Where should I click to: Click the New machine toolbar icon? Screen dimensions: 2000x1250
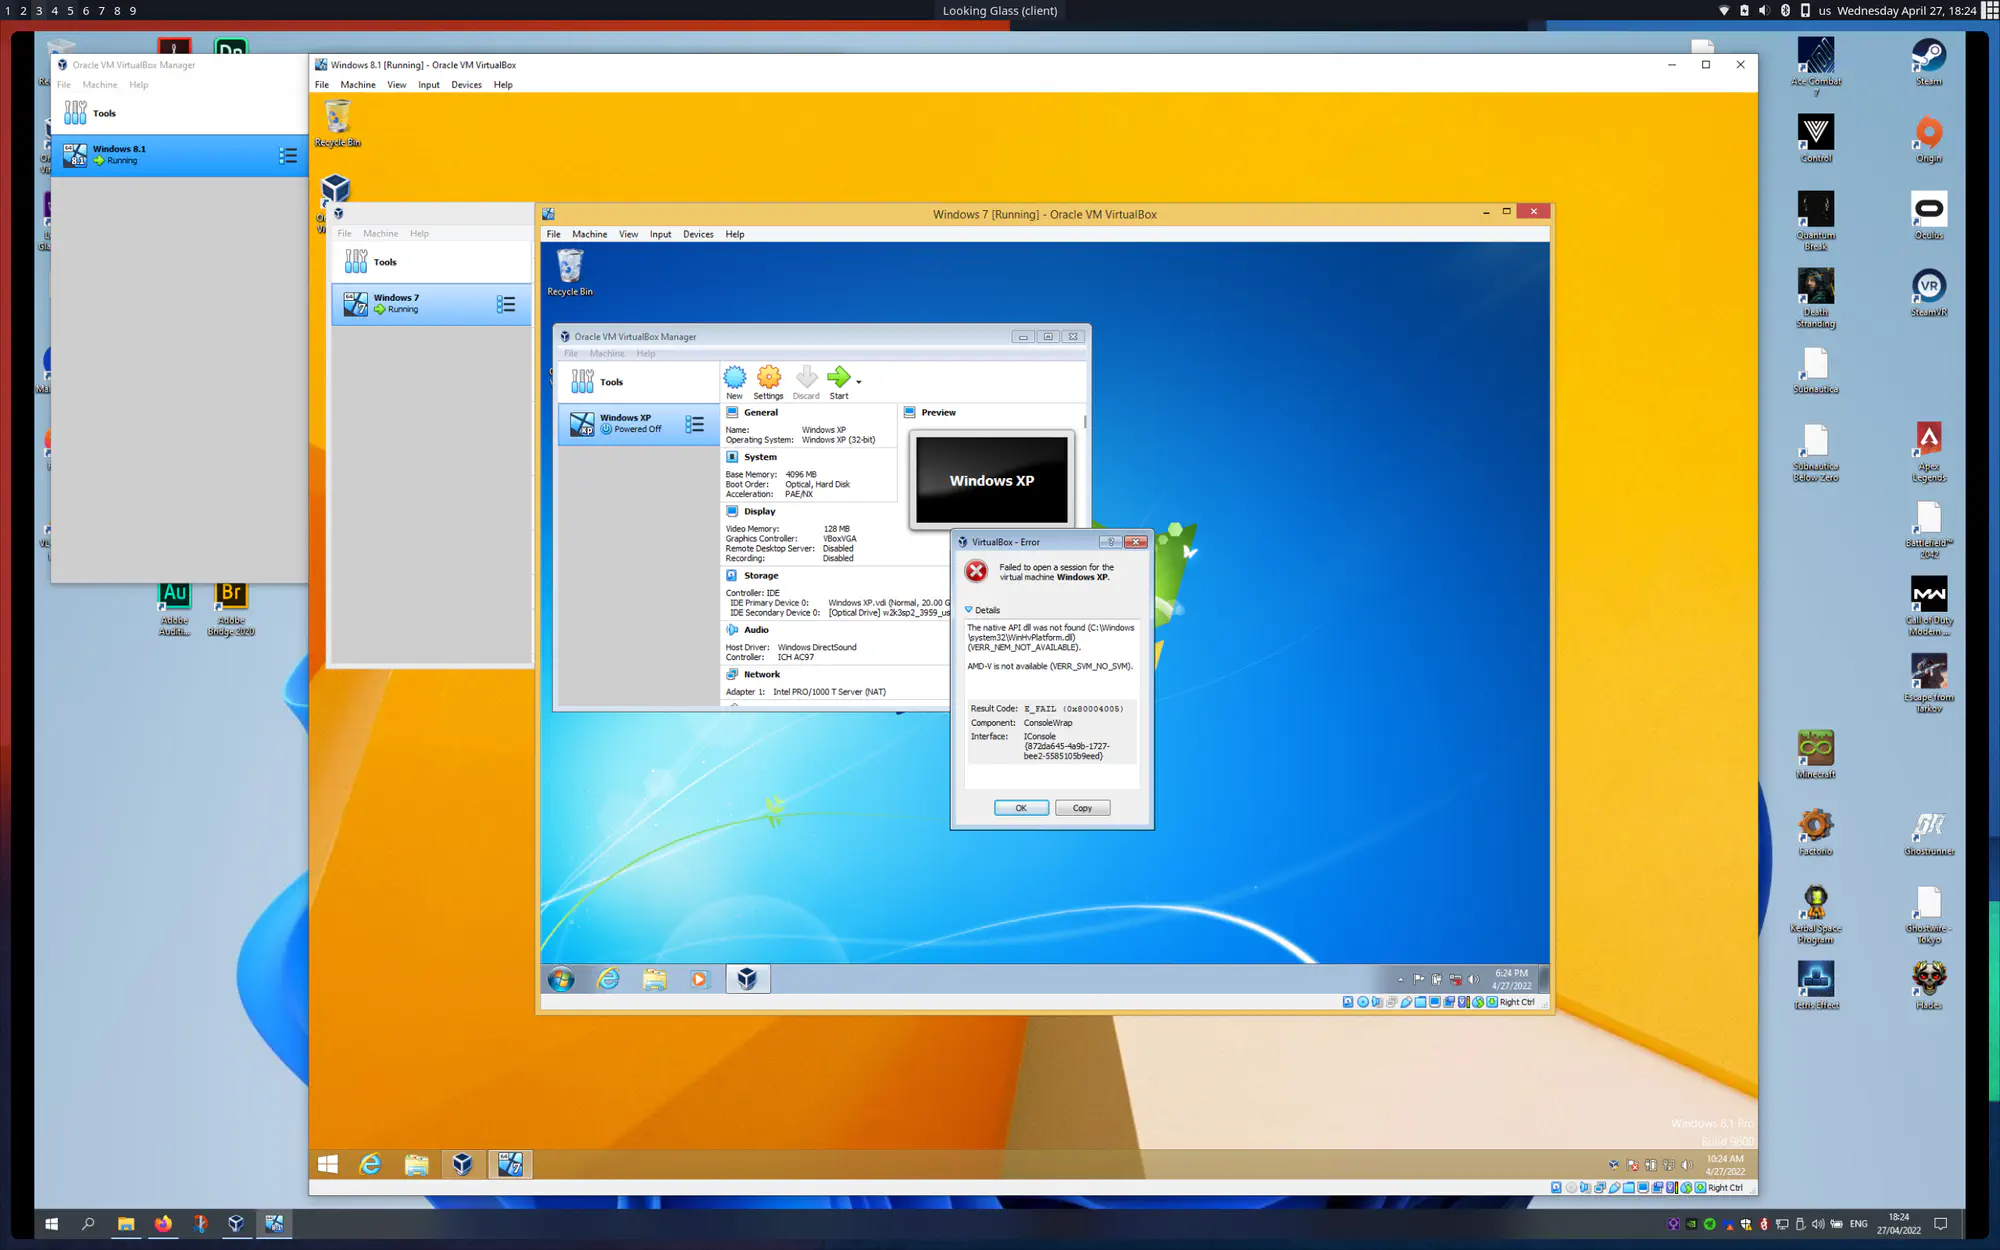pos(734,378)
